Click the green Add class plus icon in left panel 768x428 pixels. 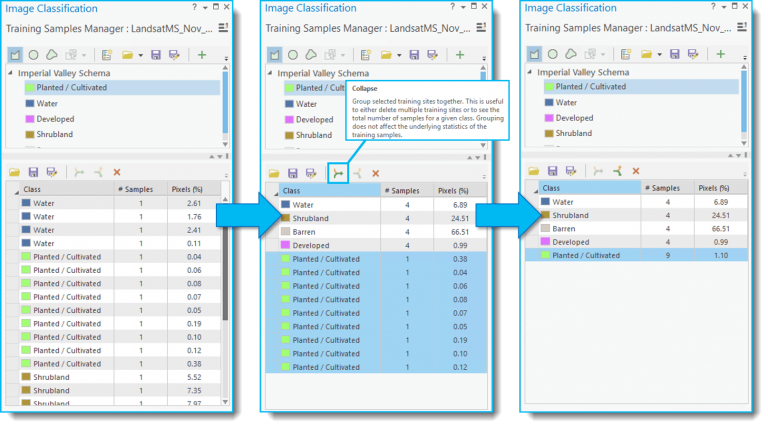point(202,55)
